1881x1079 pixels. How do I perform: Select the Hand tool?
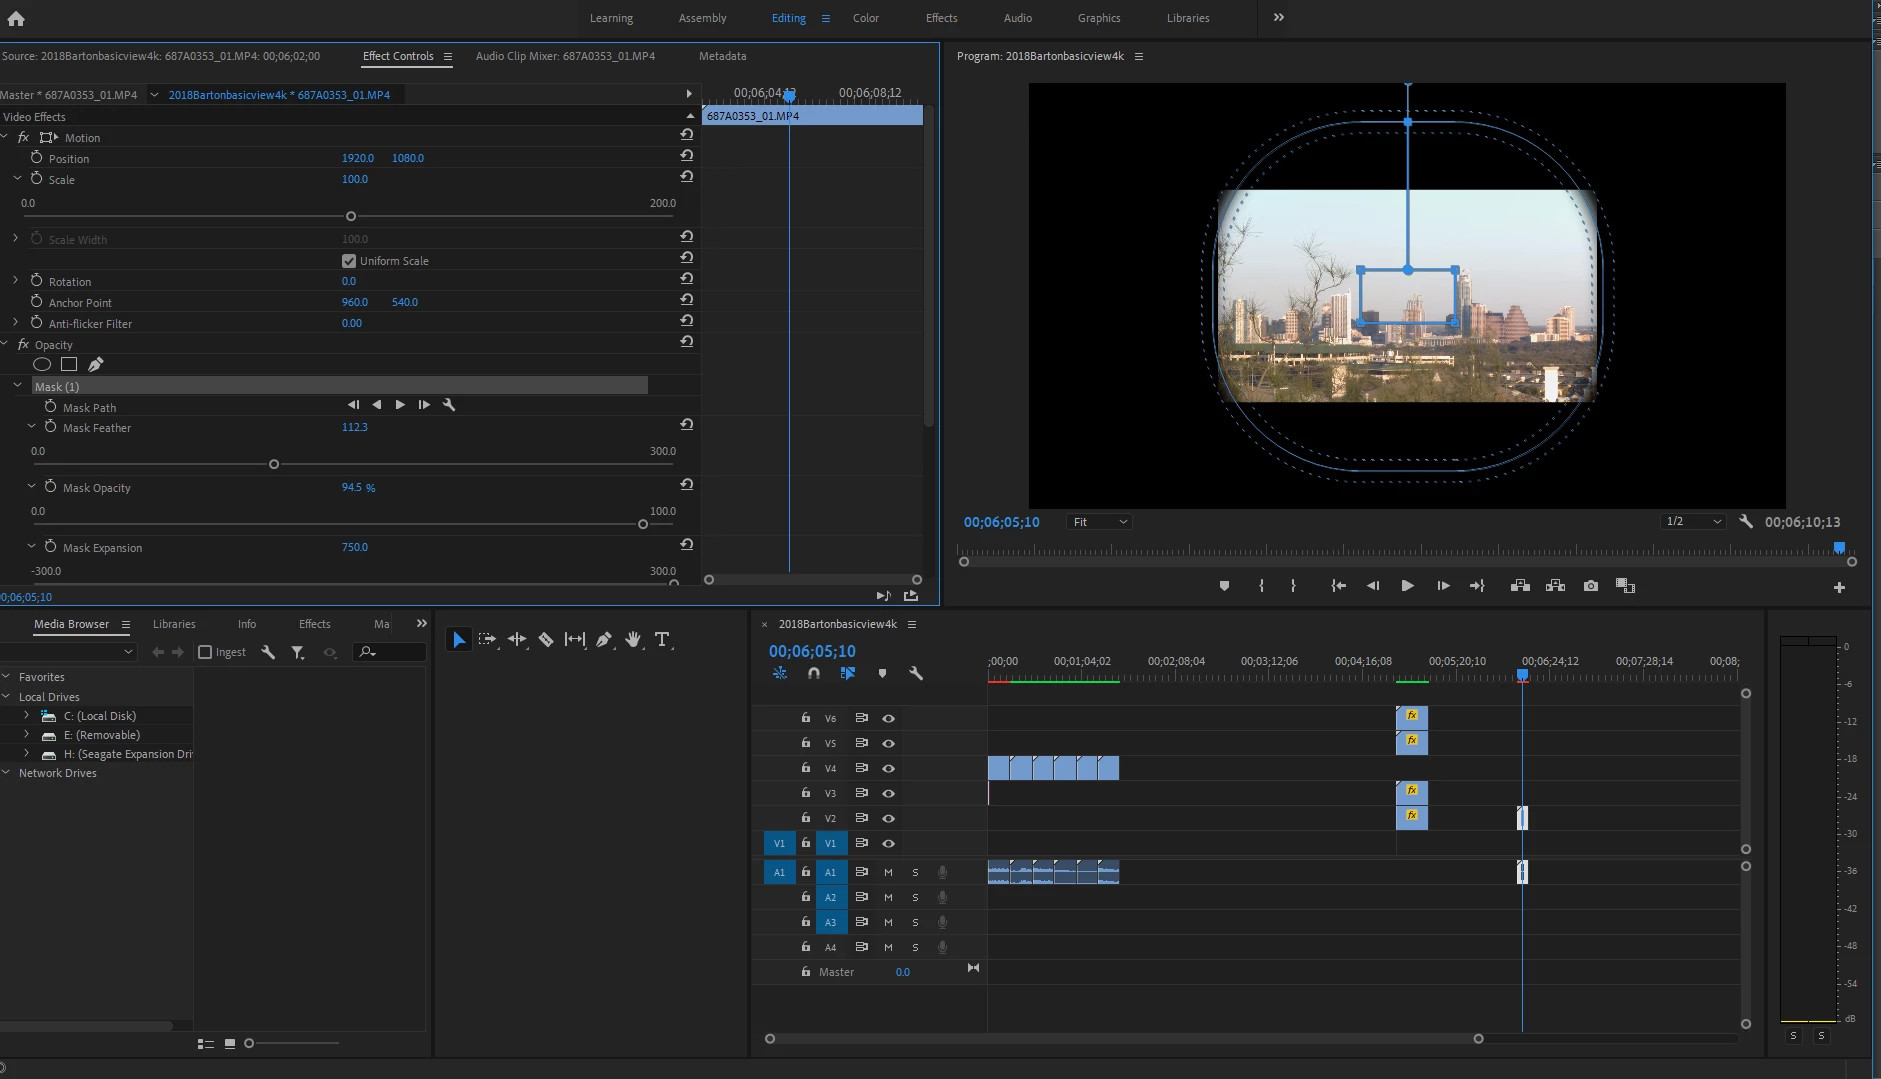[633, 640]
